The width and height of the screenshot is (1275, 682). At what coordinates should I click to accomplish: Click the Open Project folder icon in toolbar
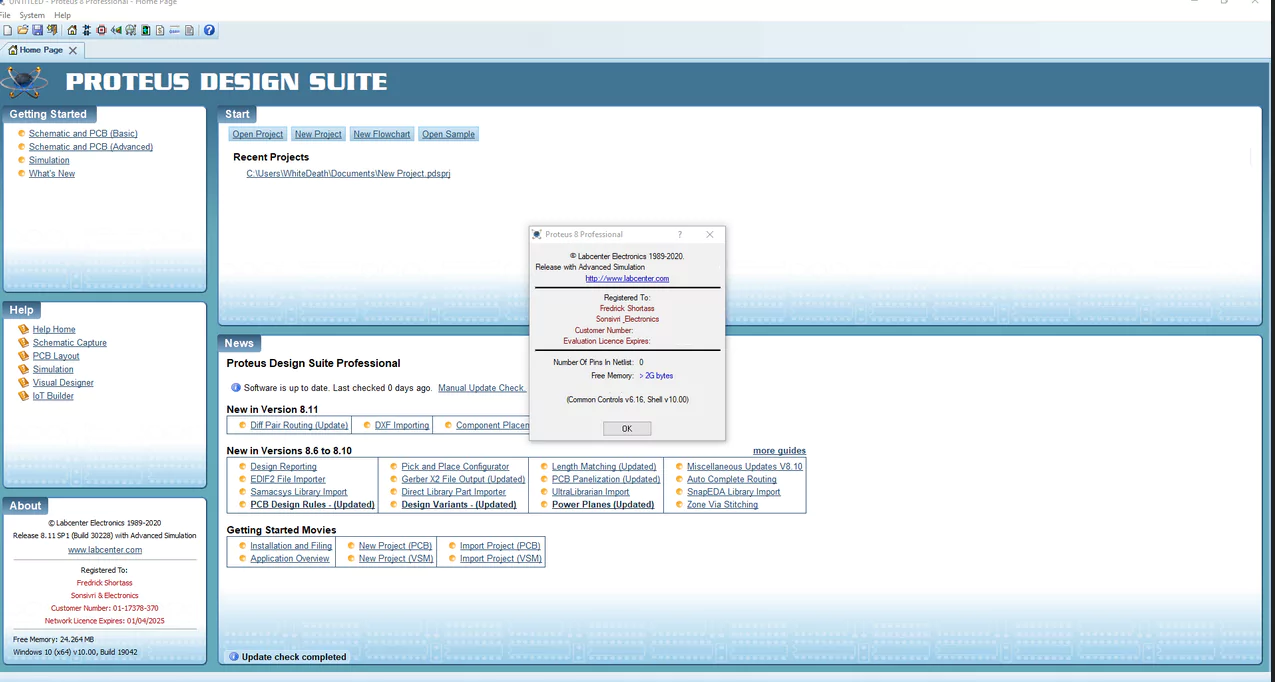[22, 30]
